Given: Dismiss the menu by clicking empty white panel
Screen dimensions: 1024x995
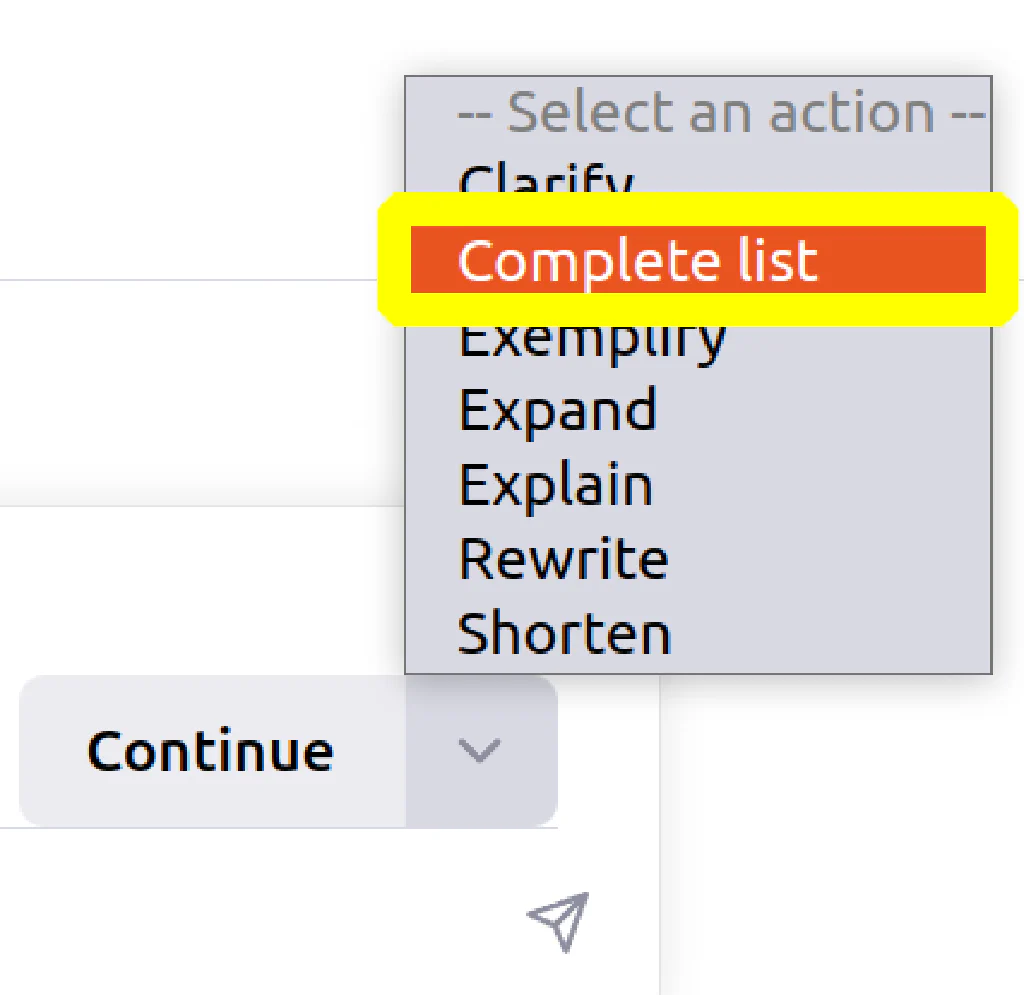Looking at the screenshot, I should 196,131.
